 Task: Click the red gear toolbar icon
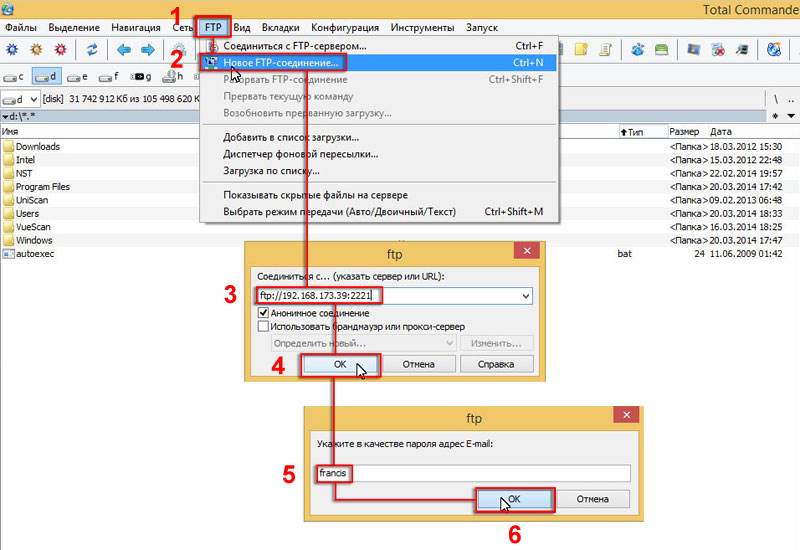[x=60, y=49]
